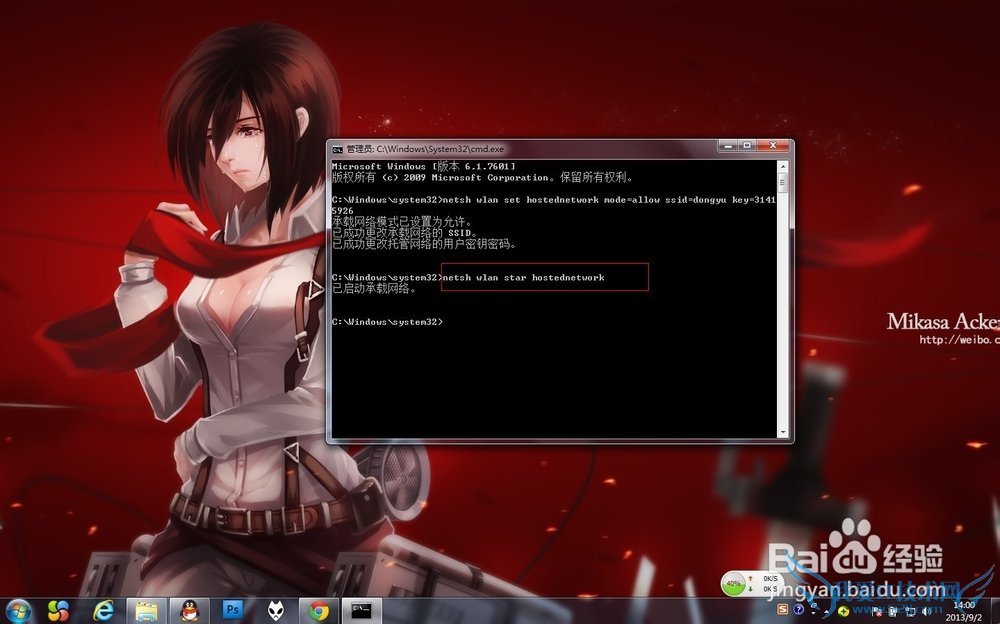The height and width of the screenshot is (624, 1000).
Task: Open Windows Explorer folder in taskbar
Action: (x=145, y=611)
